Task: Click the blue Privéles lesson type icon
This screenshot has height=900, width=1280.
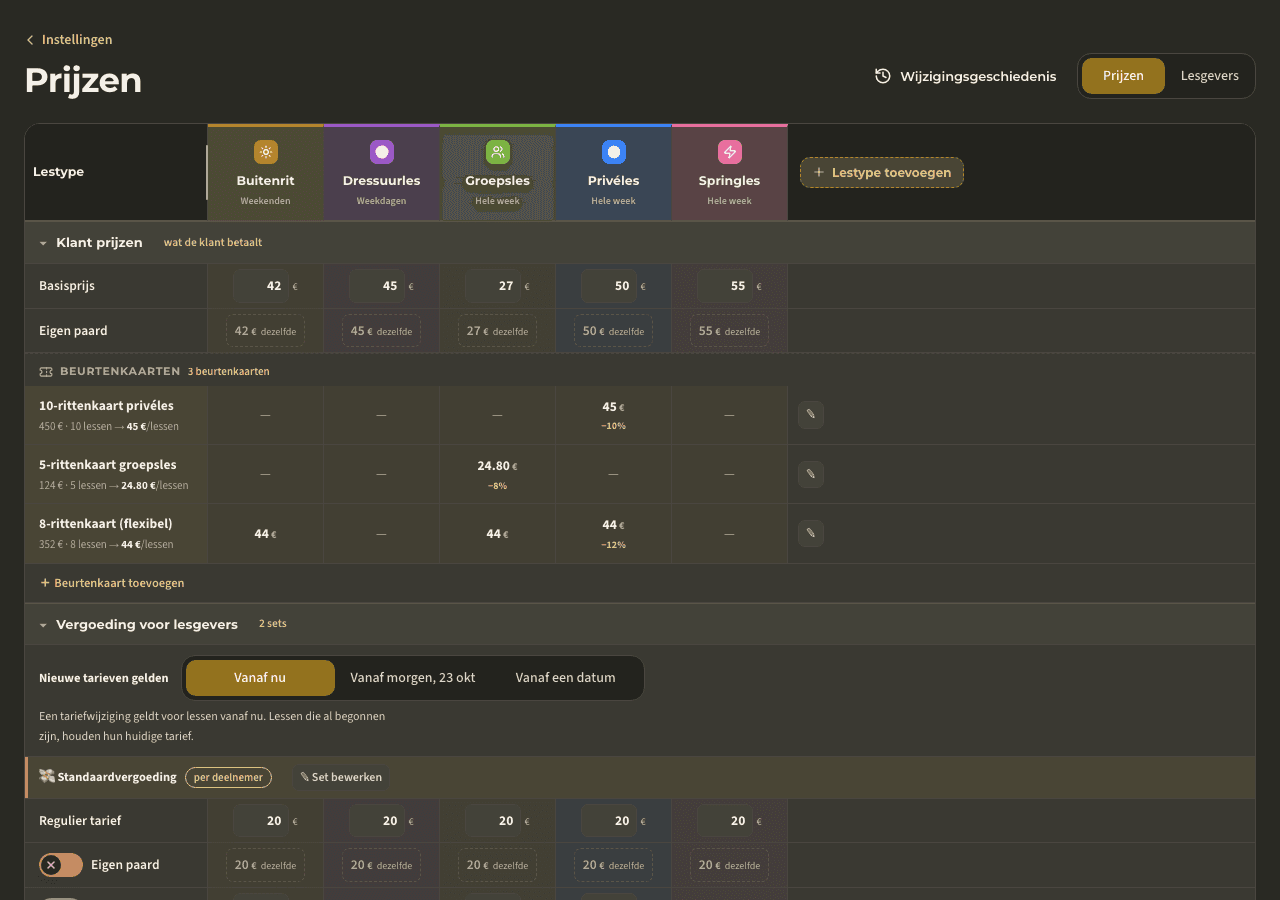Action: [613, 152]
